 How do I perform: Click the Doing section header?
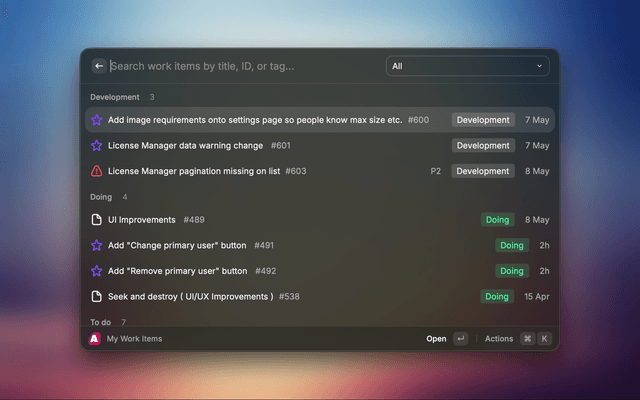[x=101, y=197]
